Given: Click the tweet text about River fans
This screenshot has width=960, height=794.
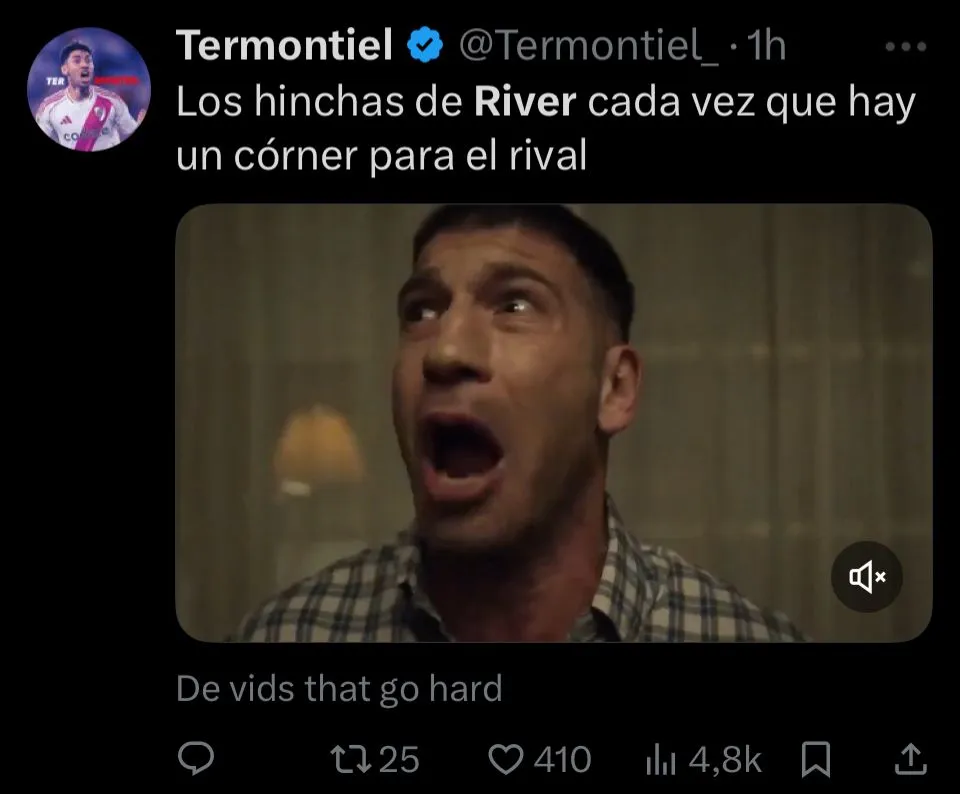Looking at the screenshot, I should click(x=546, y=128).
